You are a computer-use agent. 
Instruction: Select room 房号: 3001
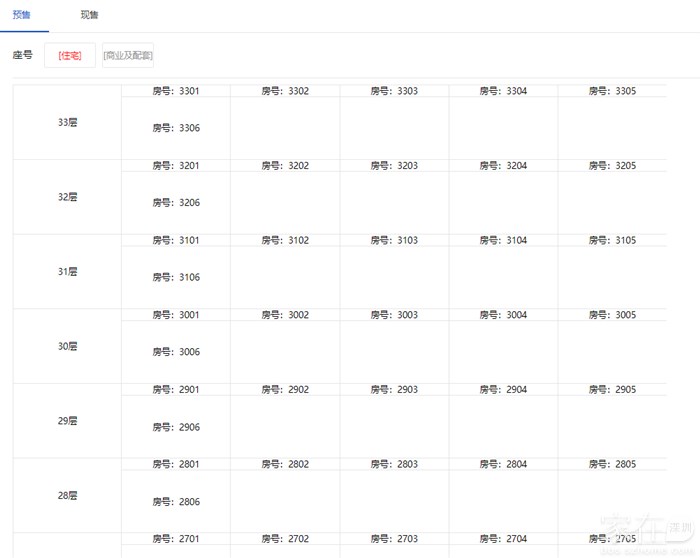pos(176,315)
